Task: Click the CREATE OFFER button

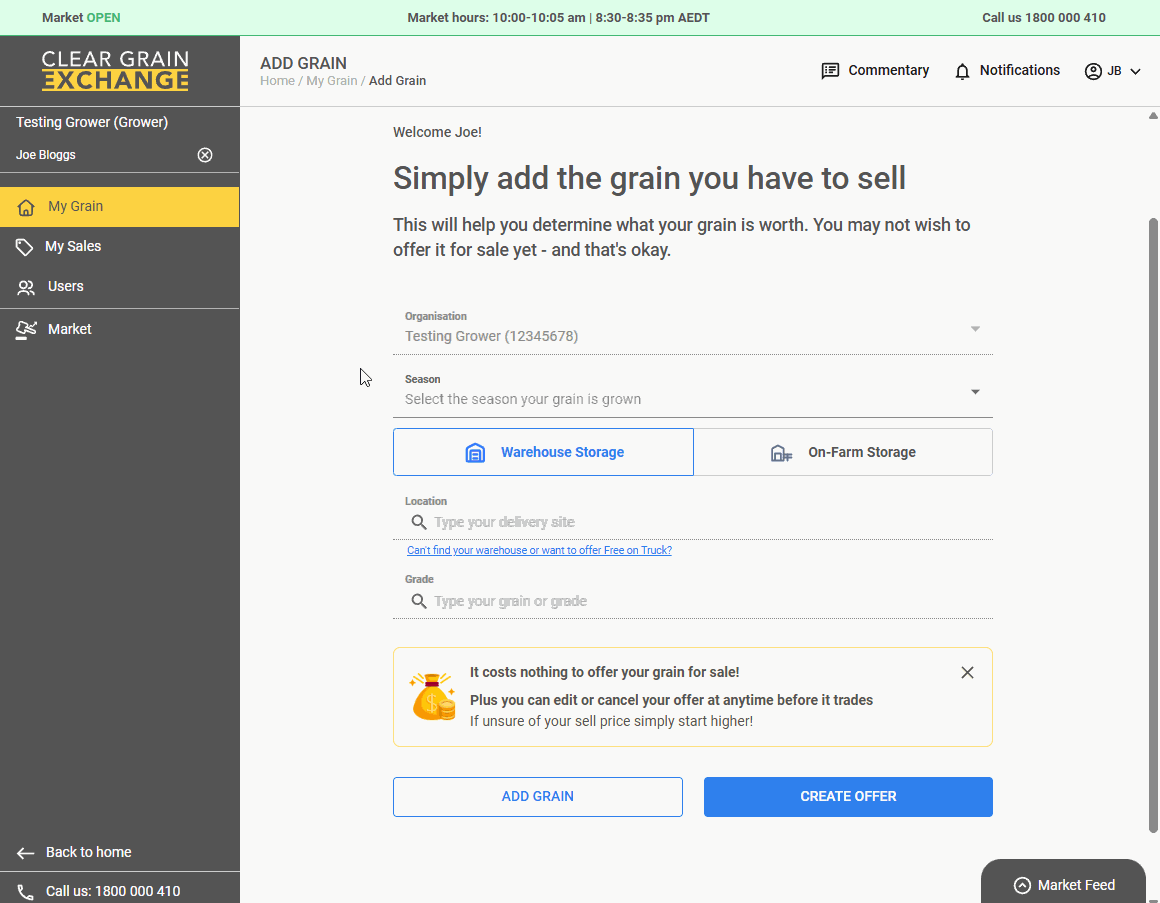Action: [848, 797]
